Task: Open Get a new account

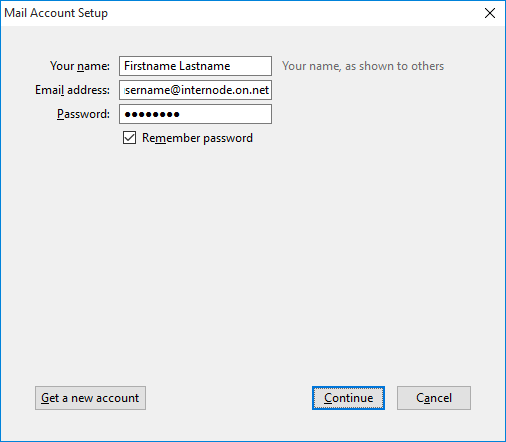Action: (x=90, y=398)
